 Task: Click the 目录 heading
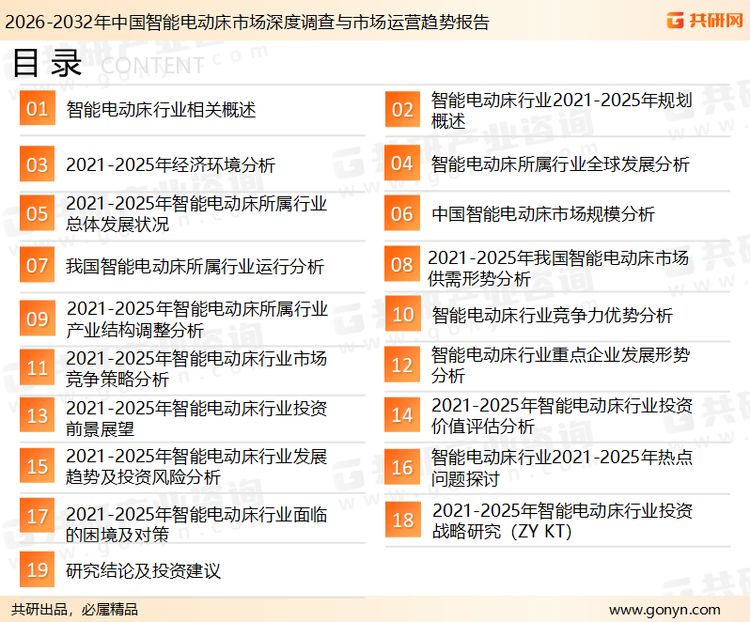point(47,63)
